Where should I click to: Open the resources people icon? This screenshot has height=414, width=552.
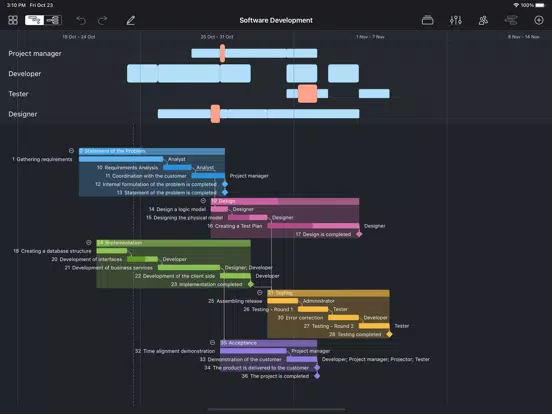pos(483,20)
